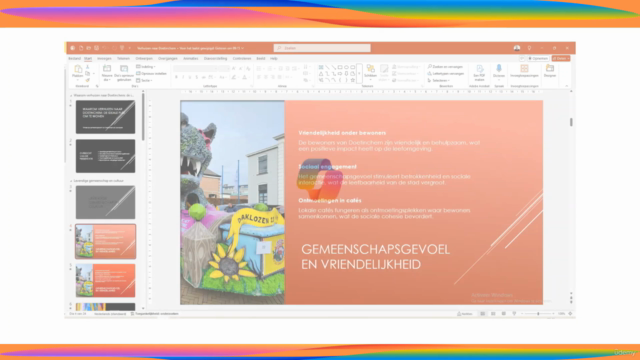
Task: Click the Schikken arrange icon
Action: (x=371, y=68)
